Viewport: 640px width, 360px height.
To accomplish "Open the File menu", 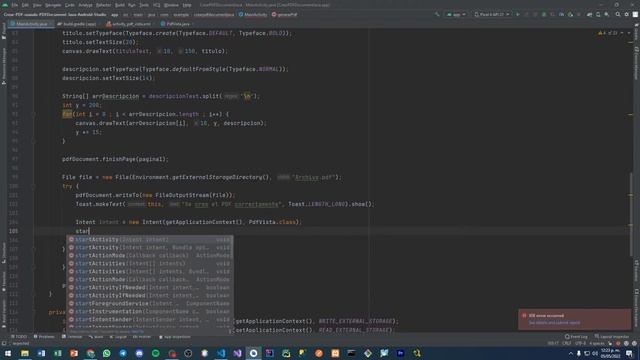I will (15, 5).
